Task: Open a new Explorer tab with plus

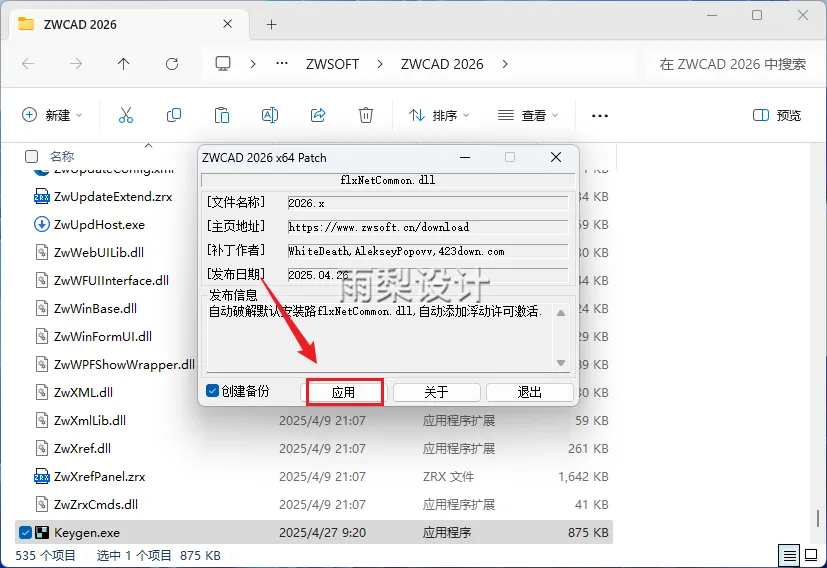Action: (x=271, y=24)
